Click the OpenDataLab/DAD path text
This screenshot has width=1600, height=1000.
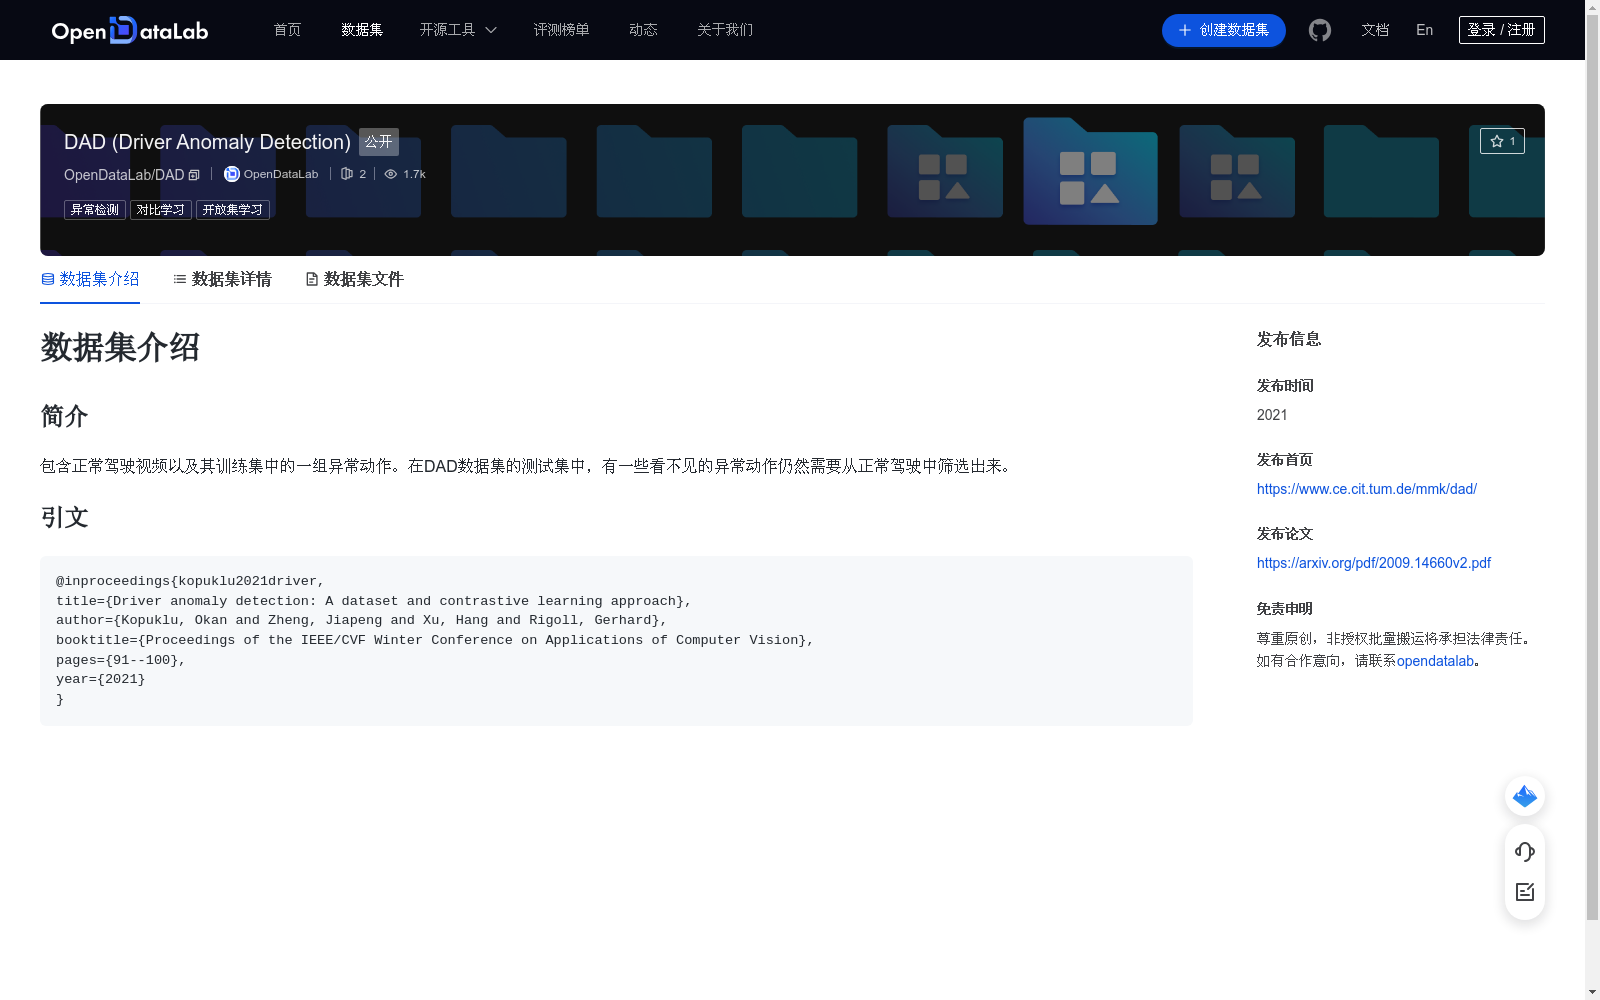124,175
